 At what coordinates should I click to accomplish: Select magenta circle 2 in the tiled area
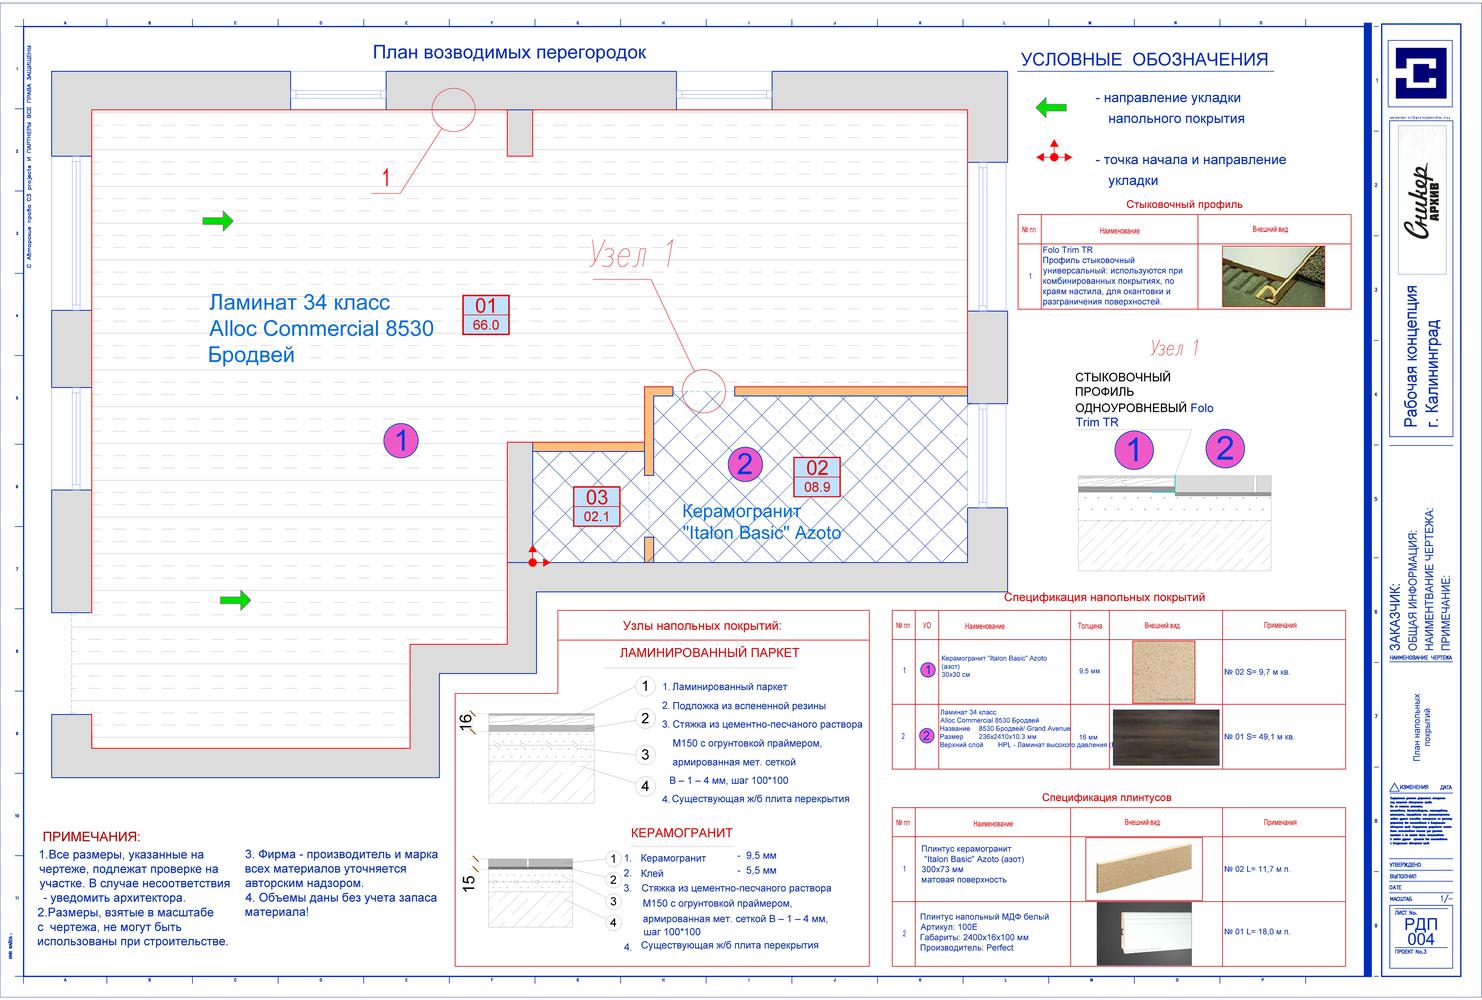click(x=744, y=463)
